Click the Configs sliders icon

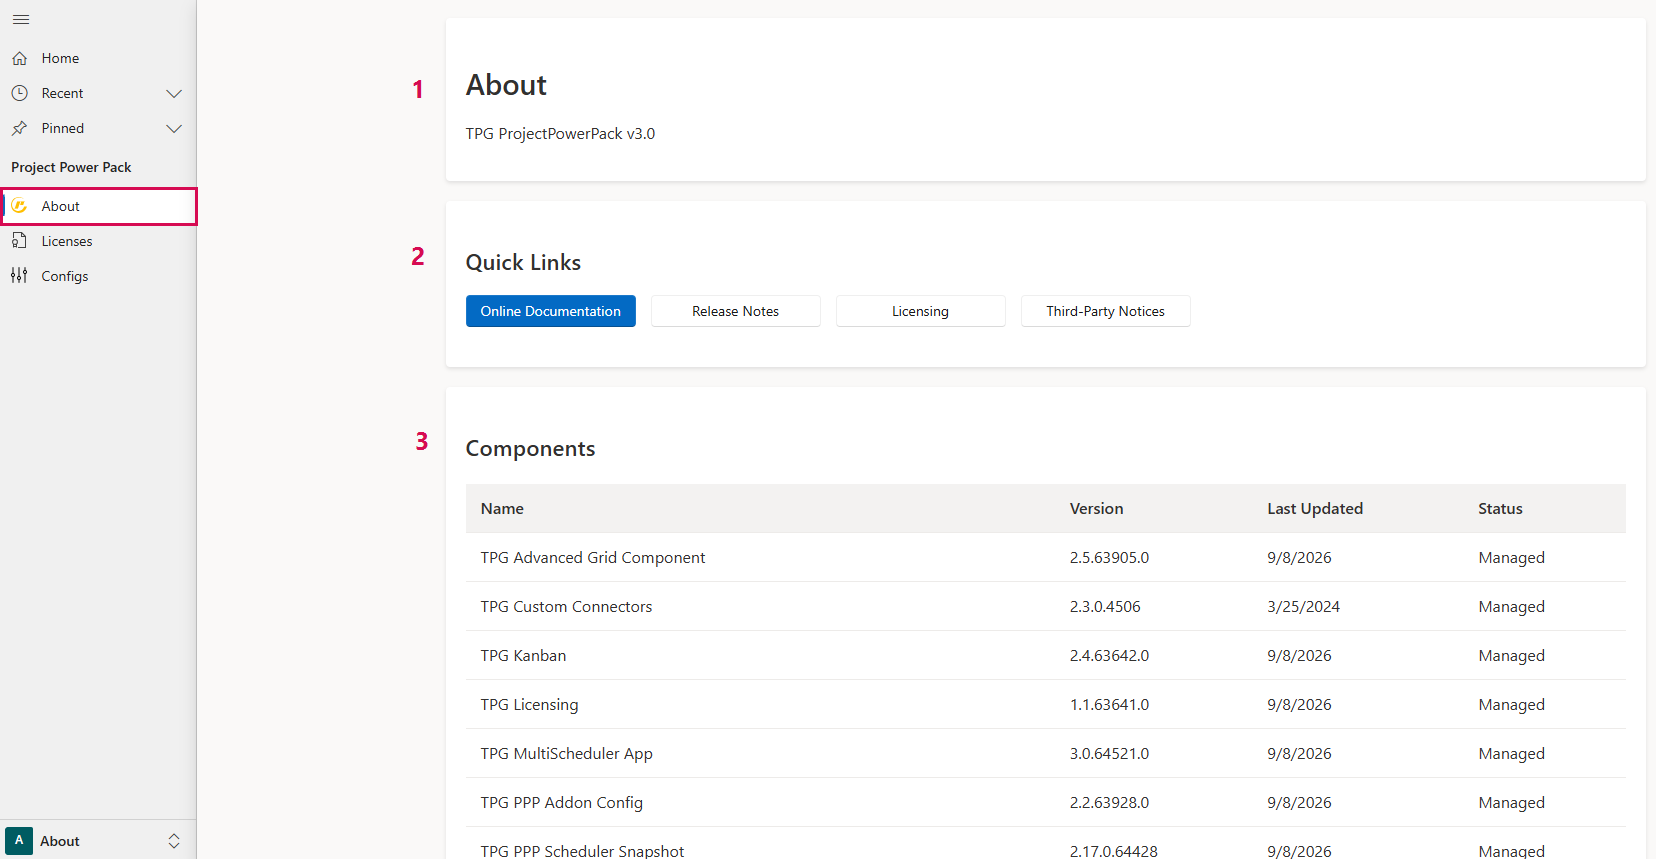pos(19,276)
